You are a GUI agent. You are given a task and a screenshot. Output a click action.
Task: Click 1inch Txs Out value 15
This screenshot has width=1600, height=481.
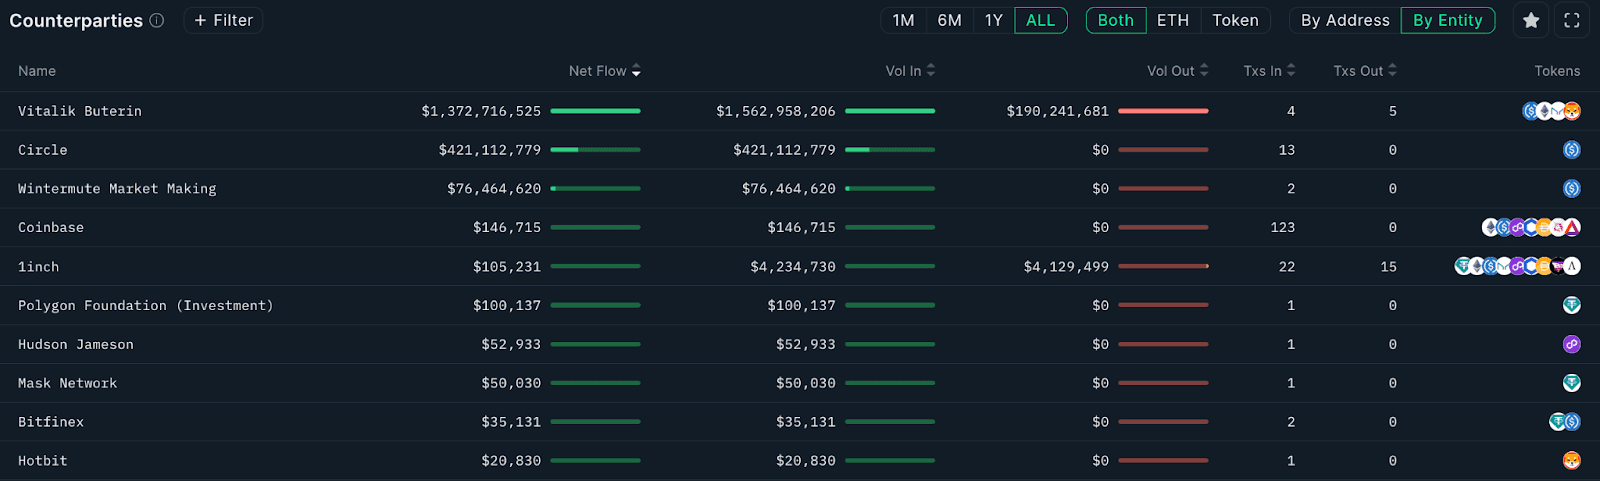point(1389,267)
